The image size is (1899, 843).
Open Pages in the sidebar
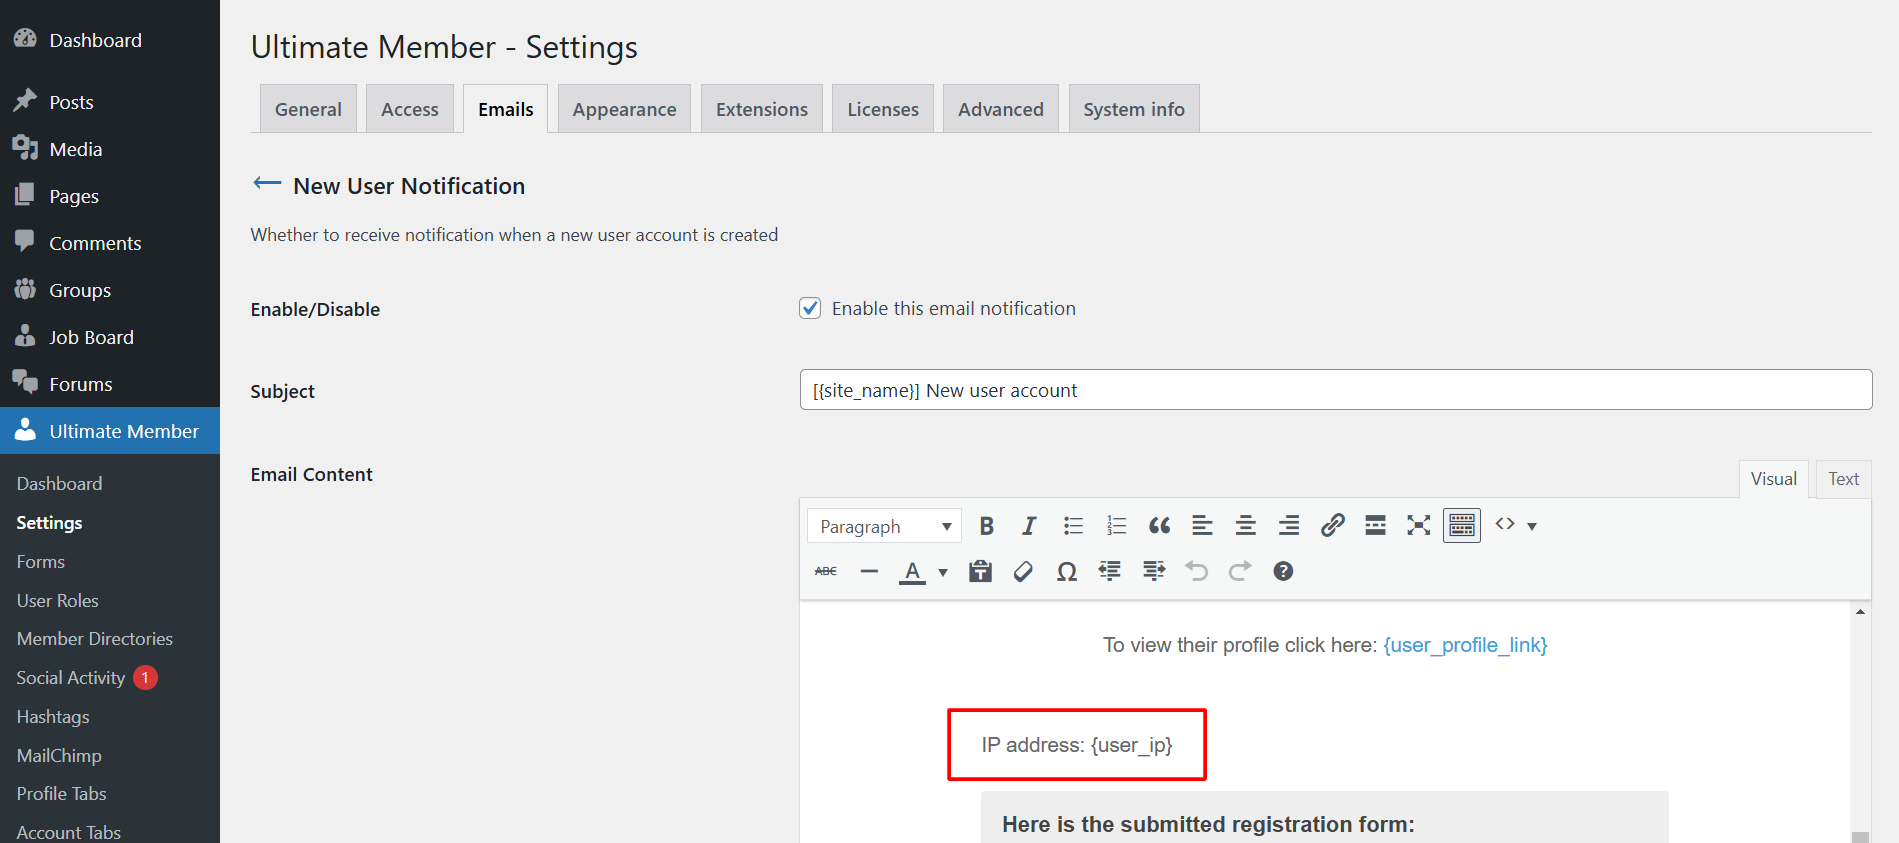coord(110,196)
